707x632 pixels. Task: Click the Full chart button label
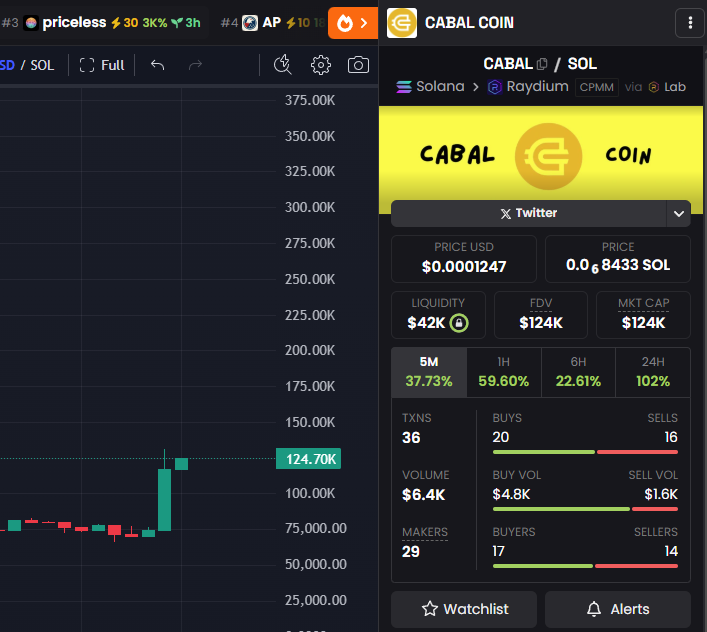112,65
